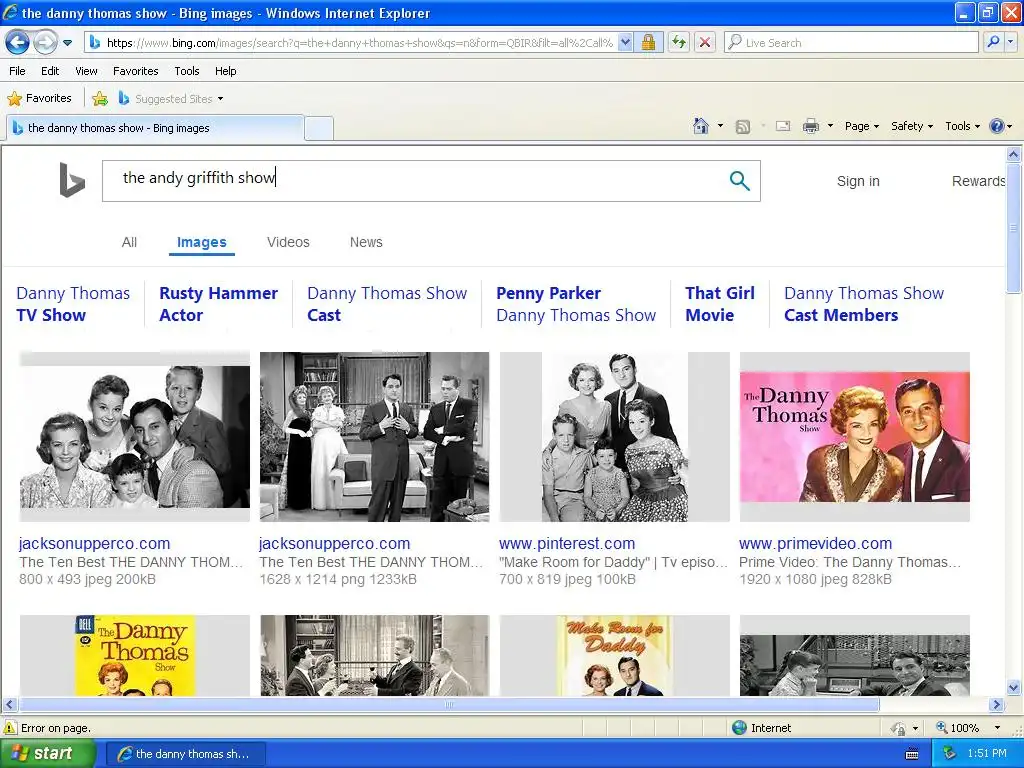Click Danny Thomas TV Show suggestion
1024x768 pixels.
pyautogui.click(x=73, y=304)
